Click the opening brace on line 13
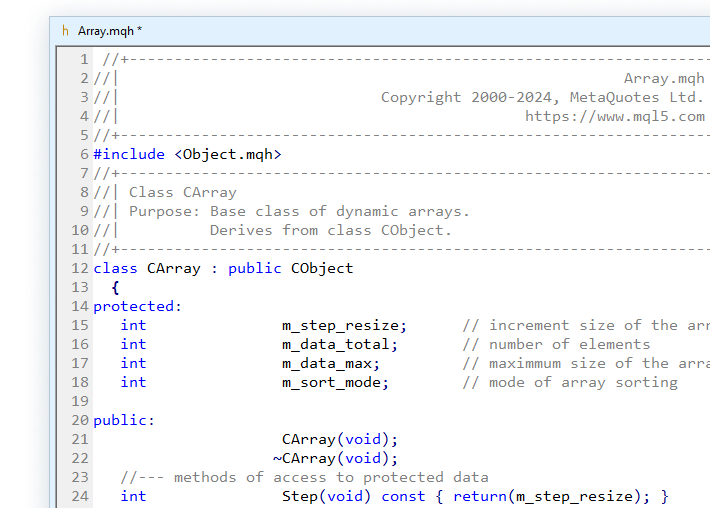 [115, 288]
